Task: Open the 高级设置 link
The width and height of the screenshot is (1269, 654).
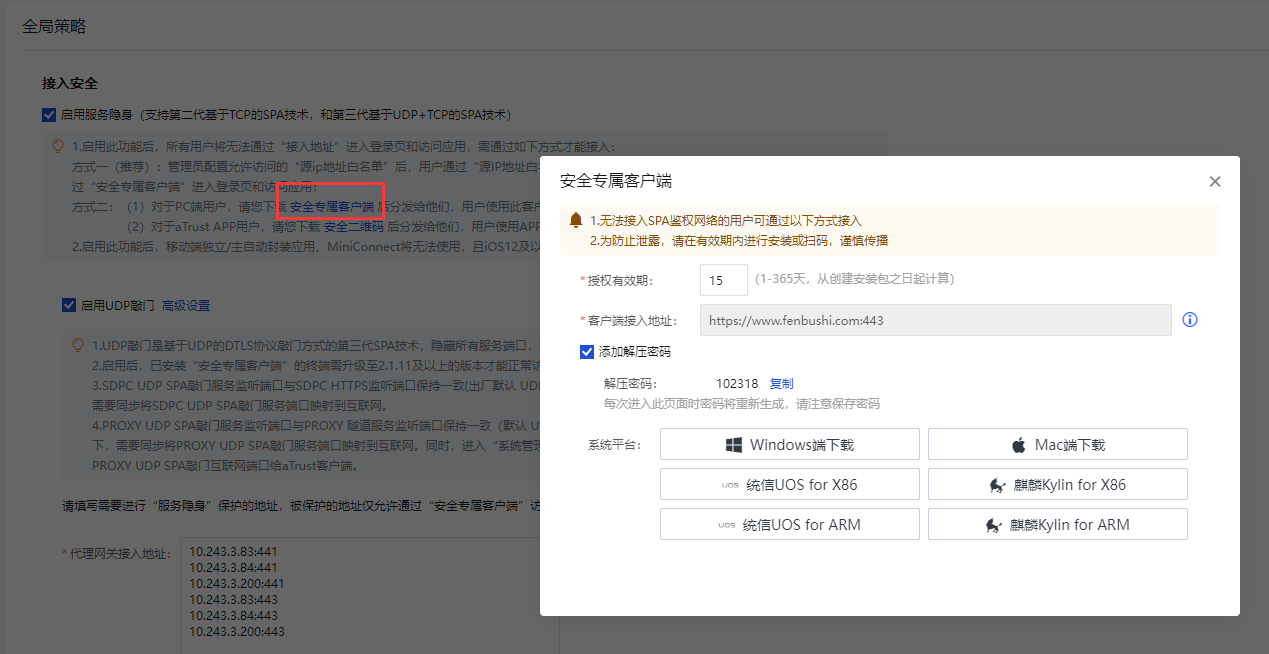Action: click(186, 305)
